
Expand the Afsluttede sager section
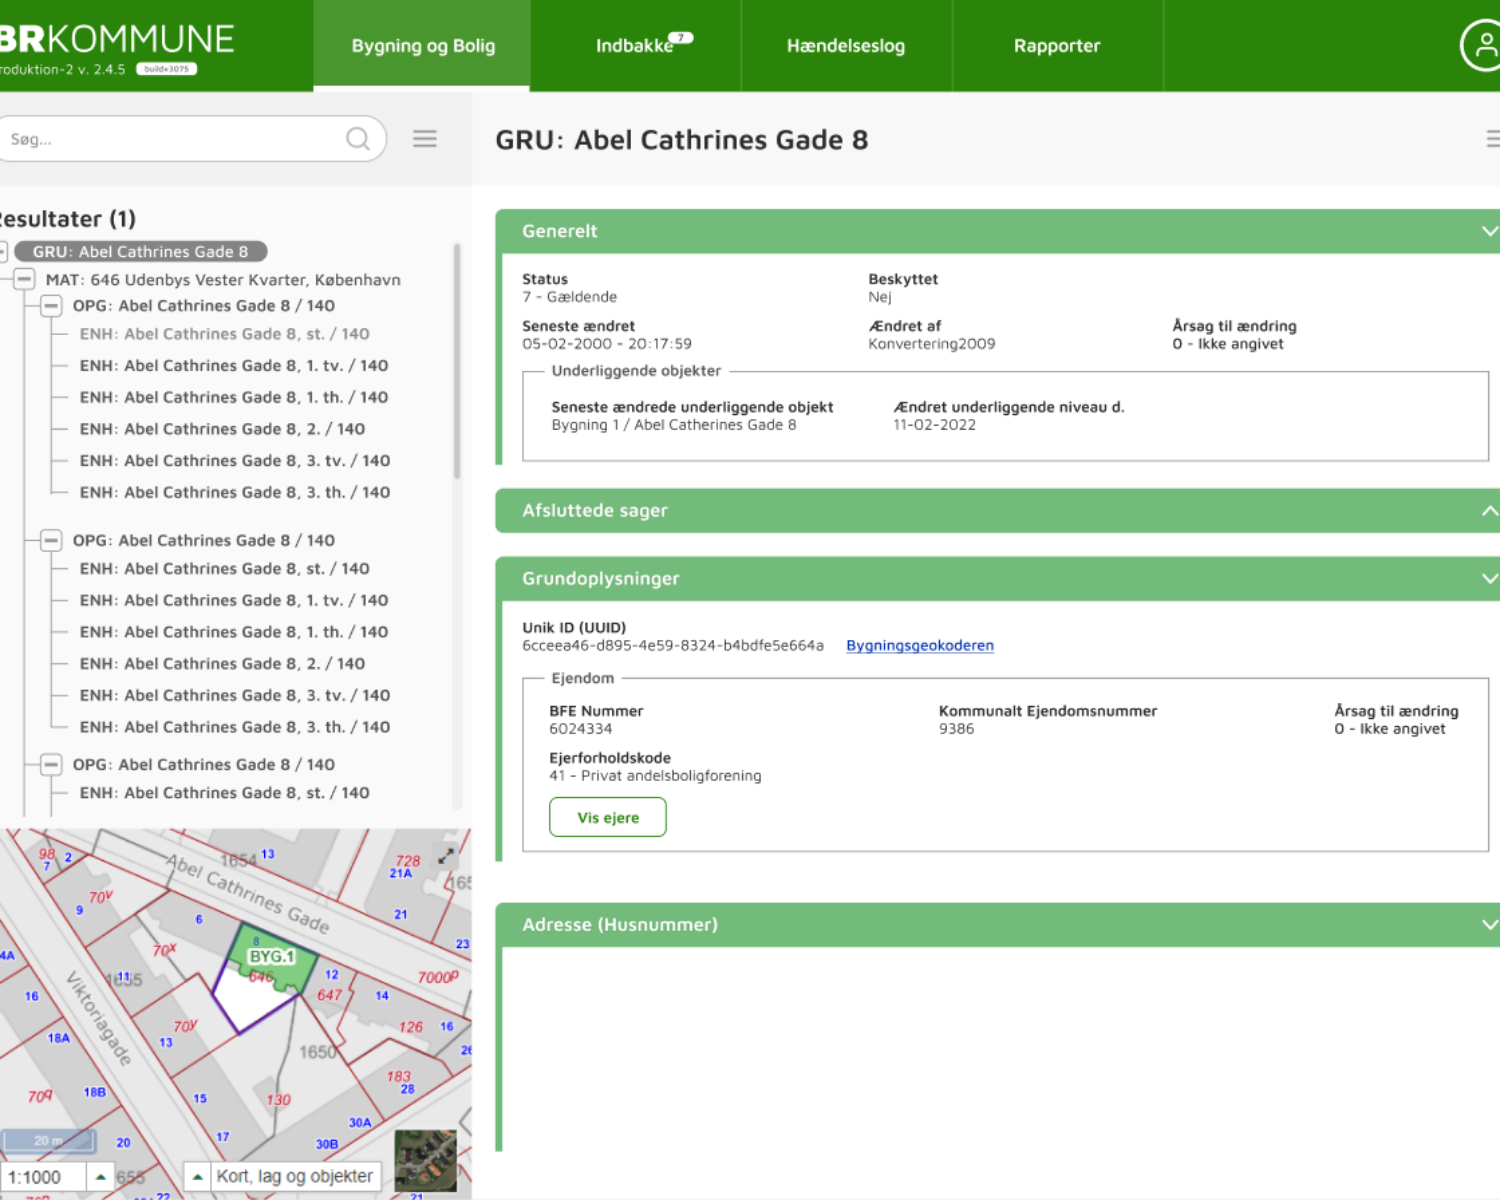(x=1488, y=511)
